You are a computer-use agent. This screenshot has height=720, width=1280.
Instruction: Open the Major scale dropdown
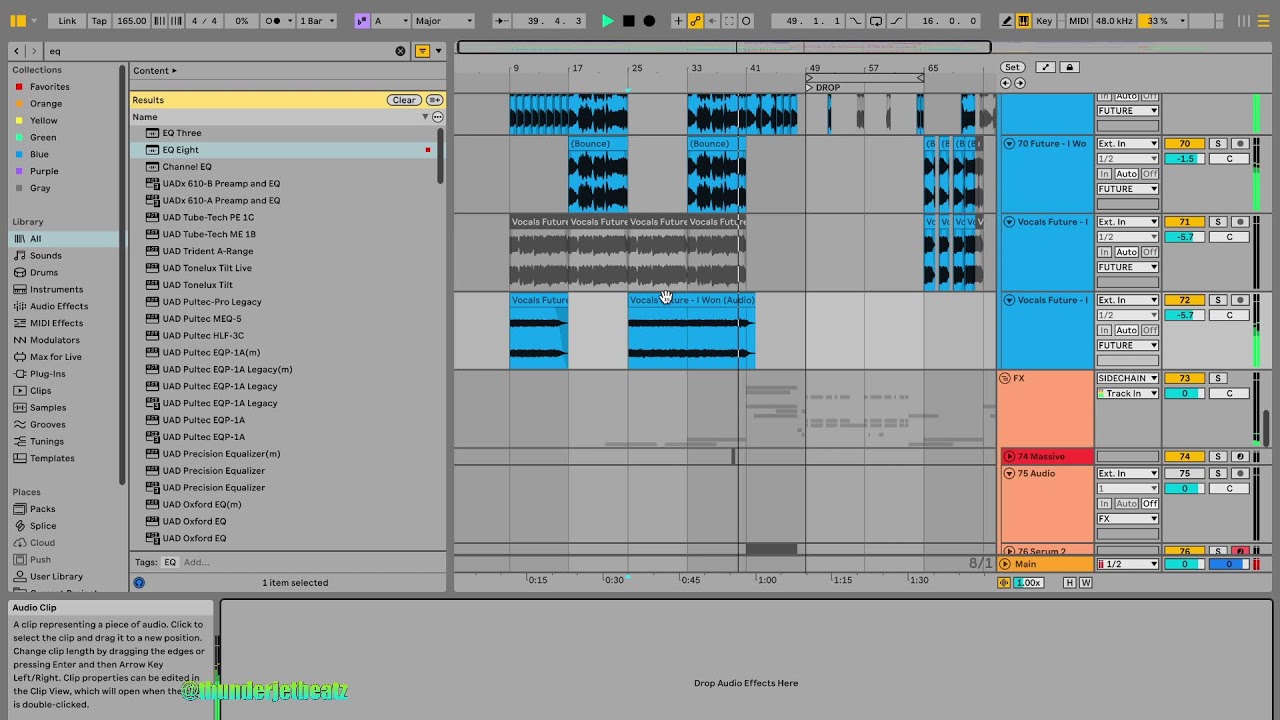444,20
